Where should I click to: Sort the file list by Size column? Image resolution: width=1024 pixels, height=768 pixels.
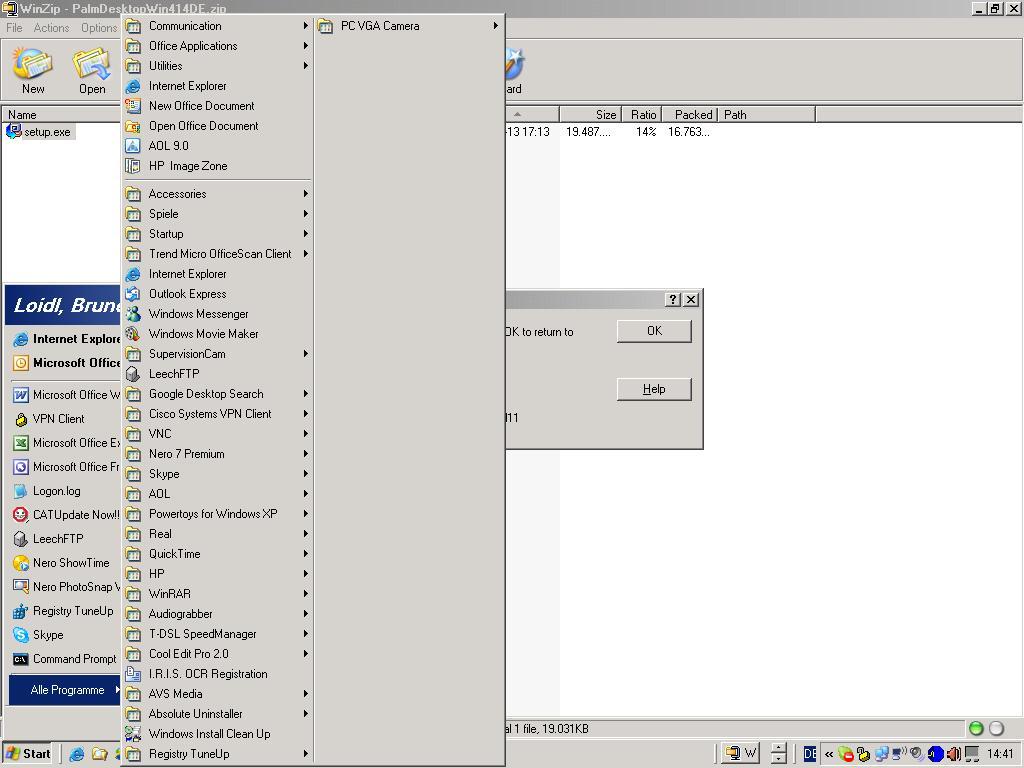pyautogui.click(x=591, y=115)
